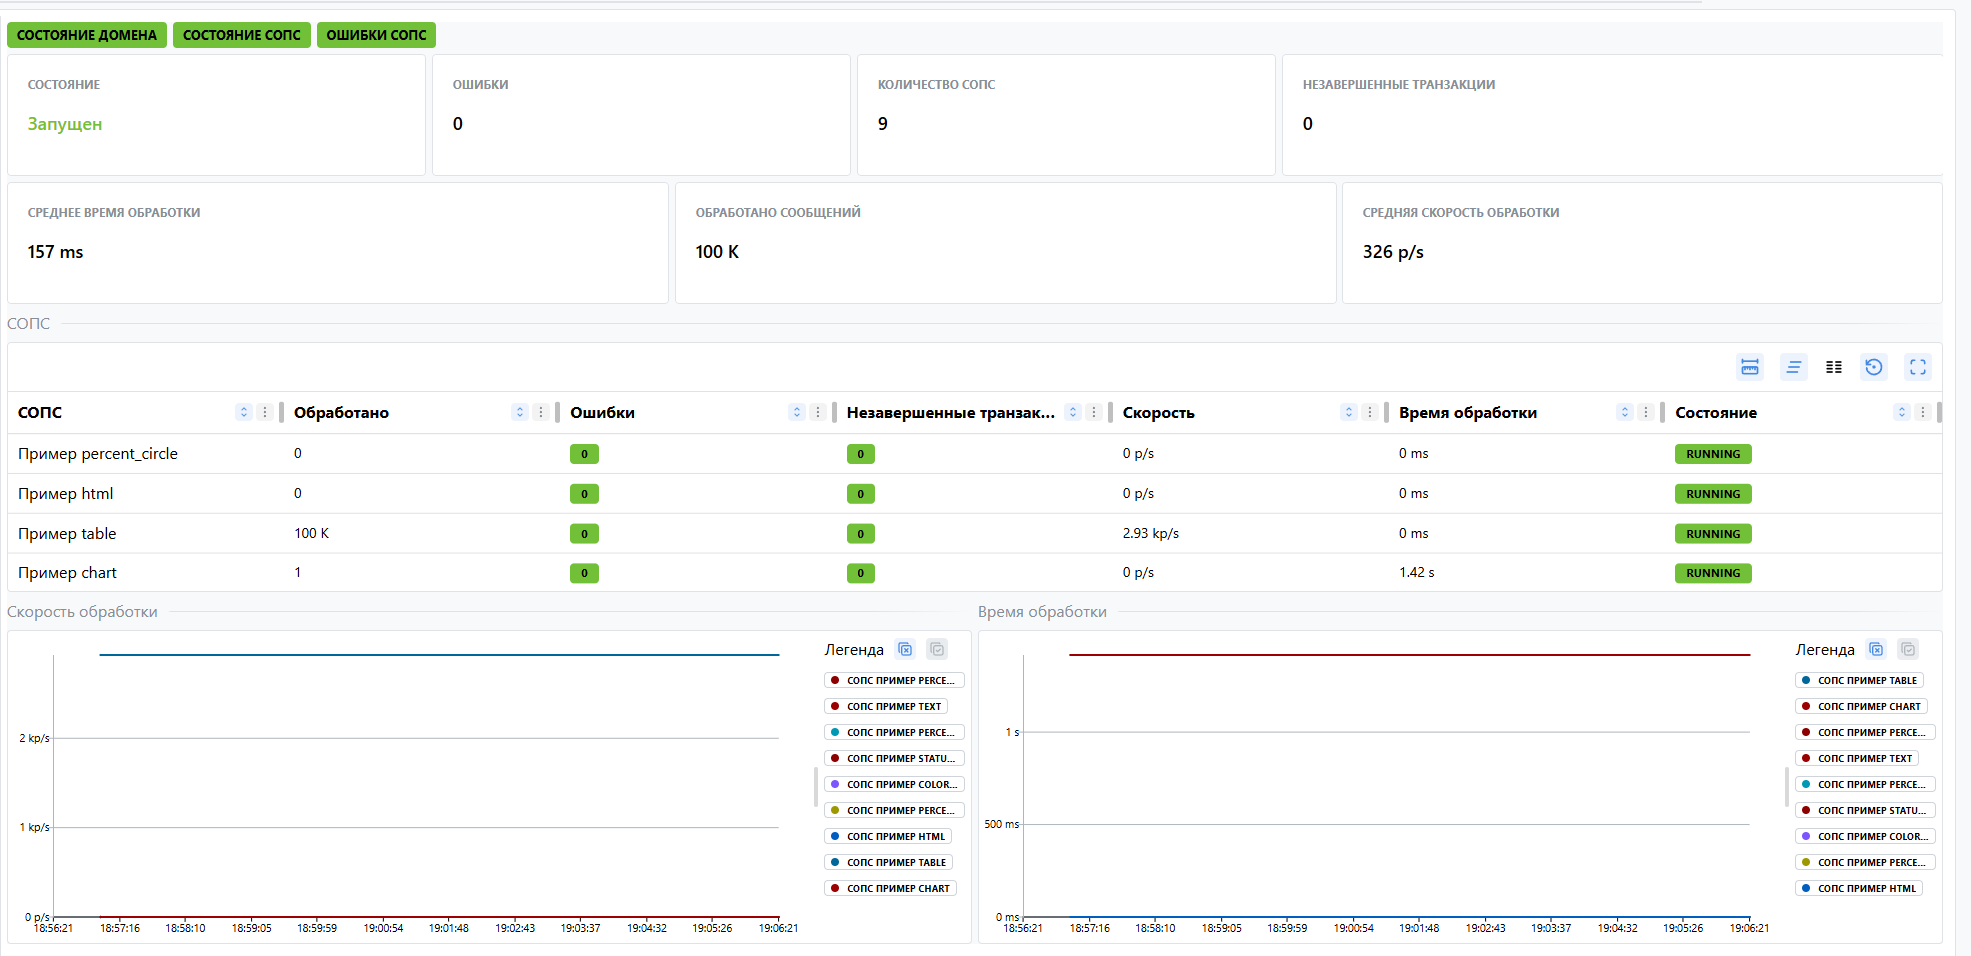Open column menu for Состояние header
This screenshot has height=956, width=1971.
[1922, 412]
